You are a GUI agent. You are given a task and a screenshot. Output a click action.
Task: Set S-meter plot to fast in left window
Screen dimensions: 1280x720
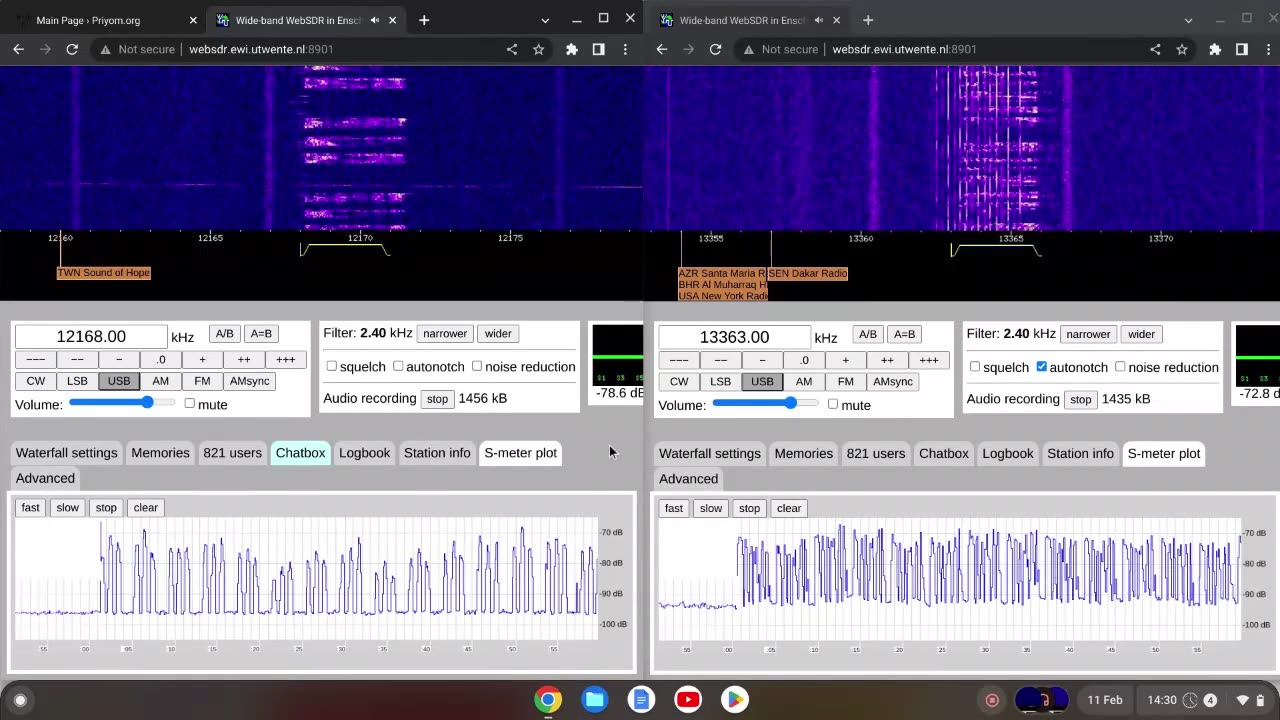[31, 507]
